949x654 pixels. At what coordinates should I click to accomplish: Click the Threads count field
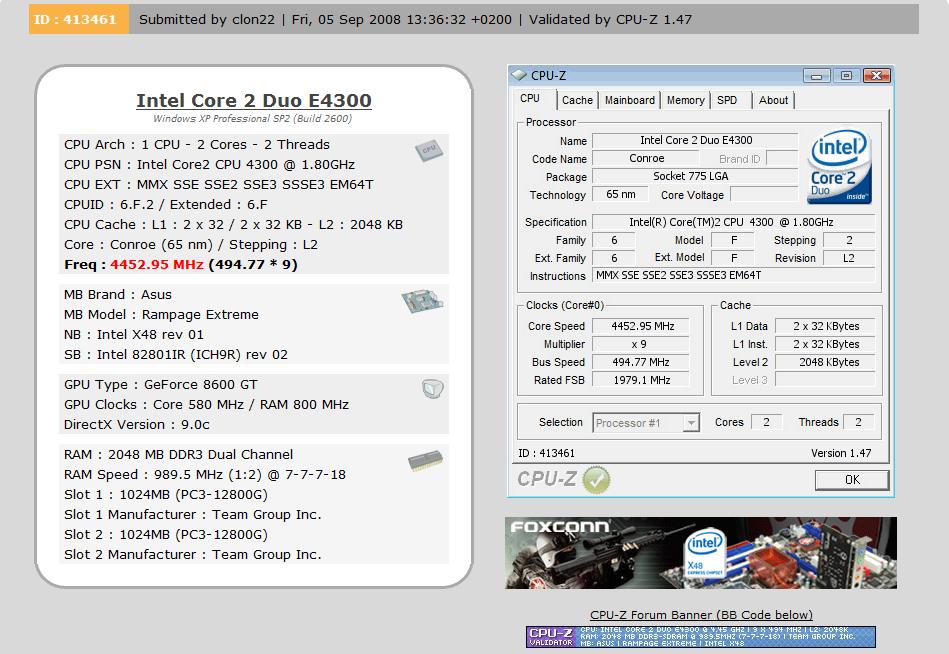coord(858,422)
